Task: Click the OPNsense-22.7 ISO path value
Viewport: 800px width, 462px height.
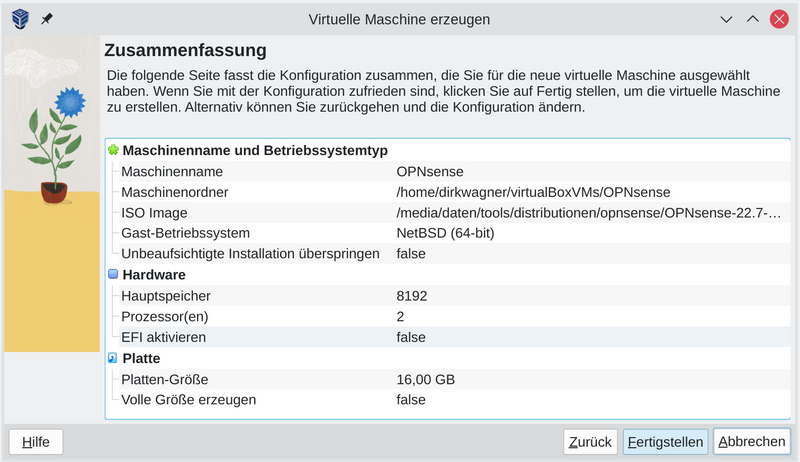Action: pyautogui.click(x=589, y=213)
